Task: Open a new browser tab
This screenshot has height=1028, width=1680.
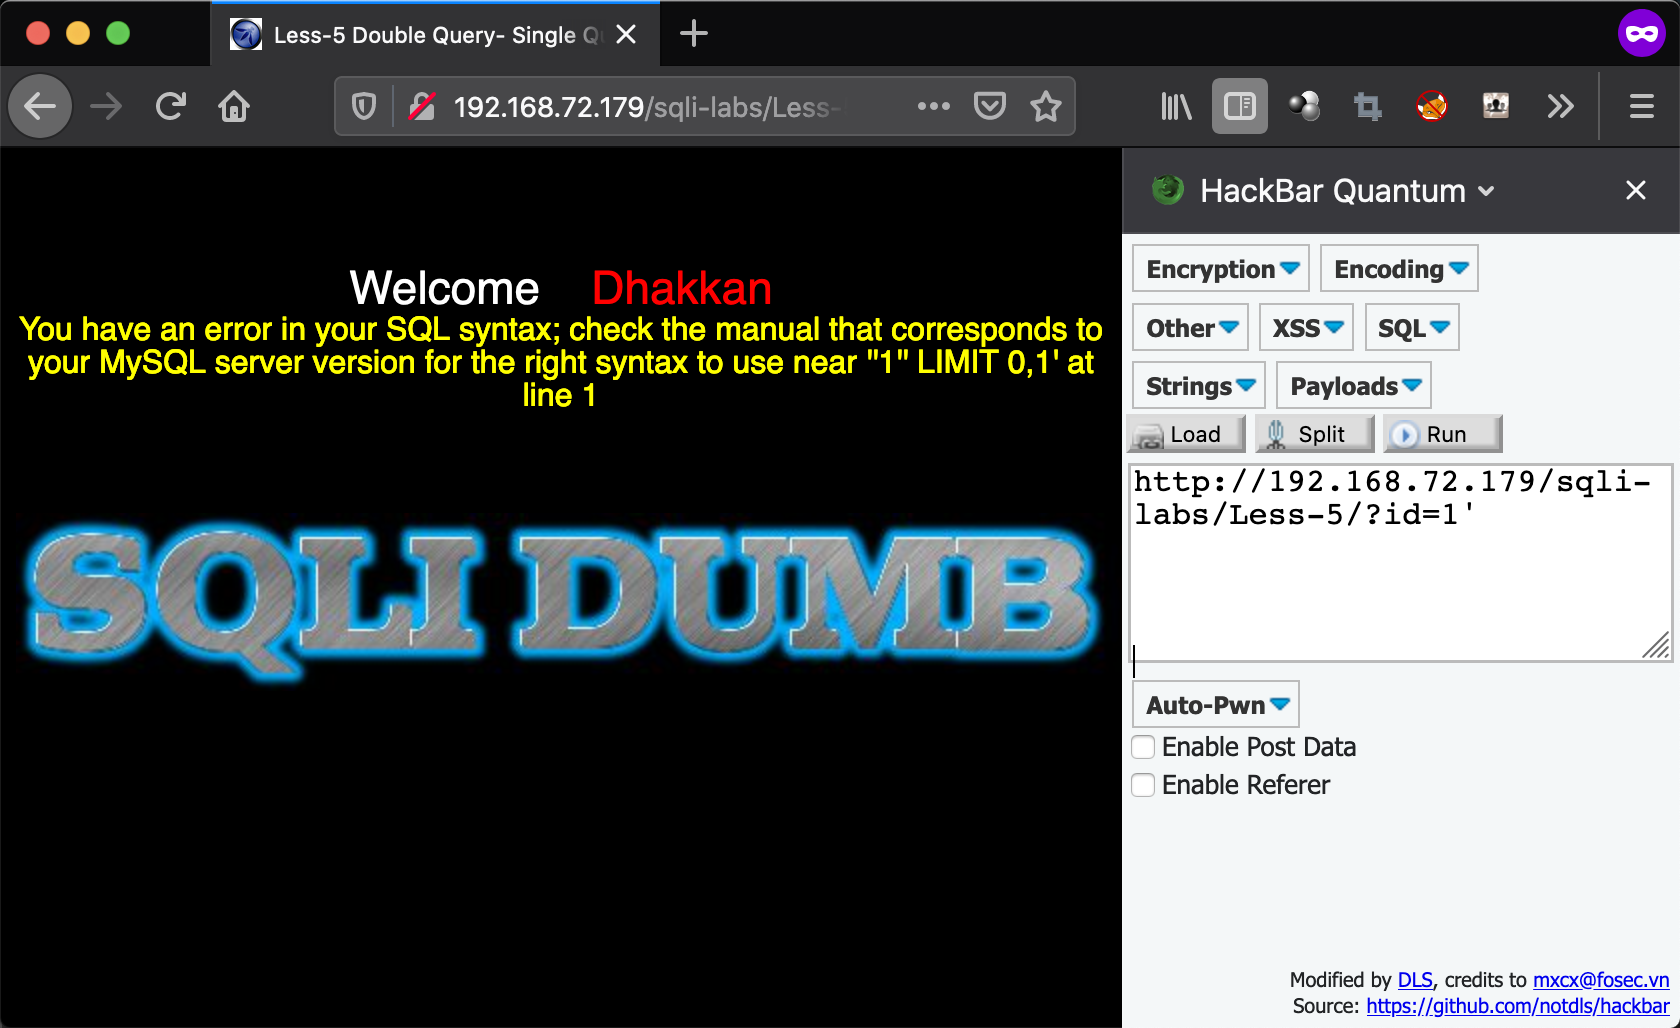Action: (x=693, y=35)
